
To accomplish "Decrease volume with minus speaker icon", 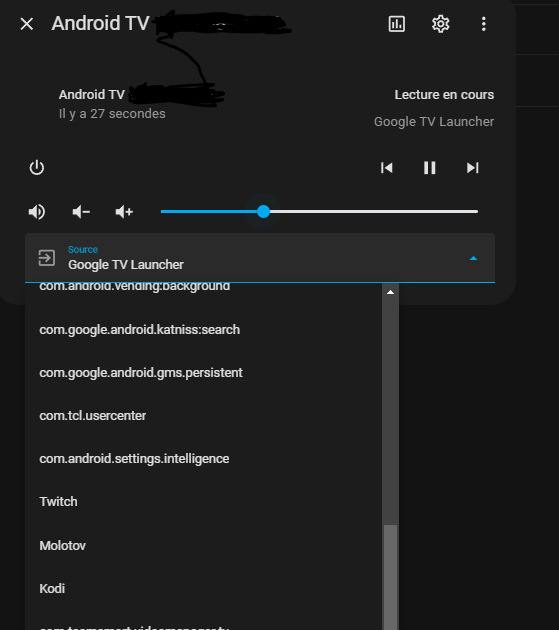I will coord(81,212).
